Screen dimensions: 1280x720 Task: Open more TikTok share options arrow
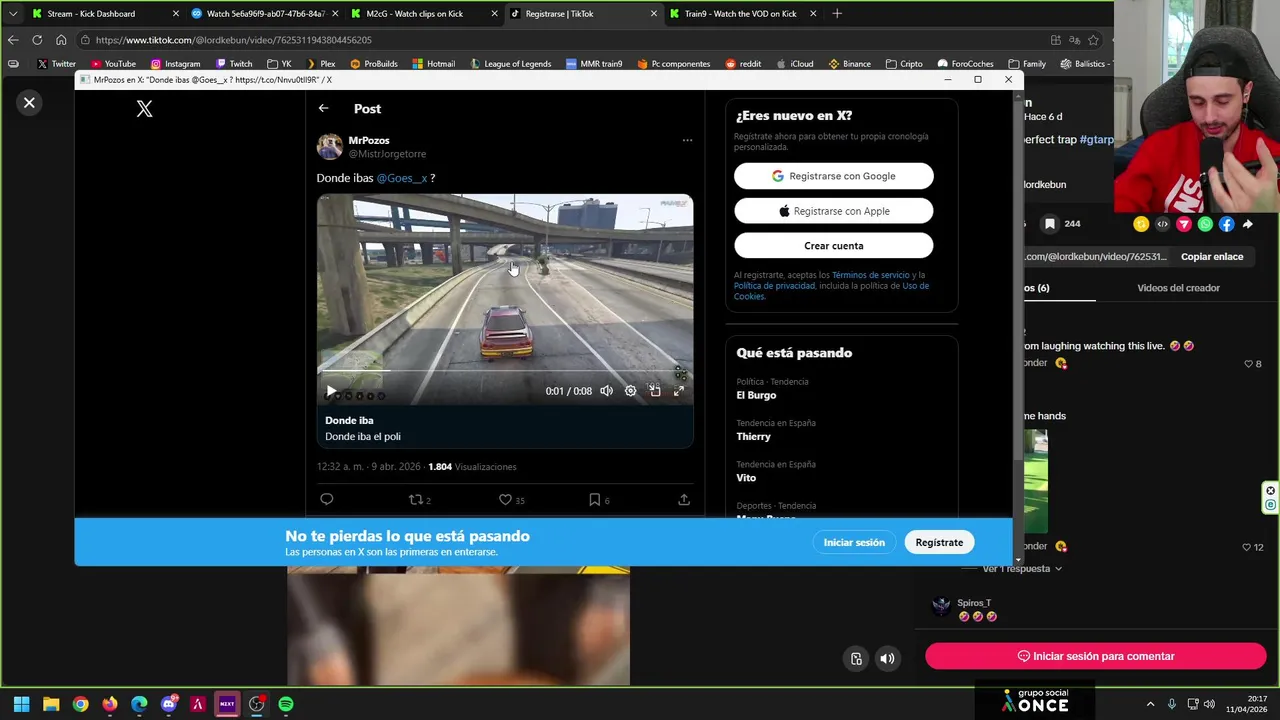1247,224
